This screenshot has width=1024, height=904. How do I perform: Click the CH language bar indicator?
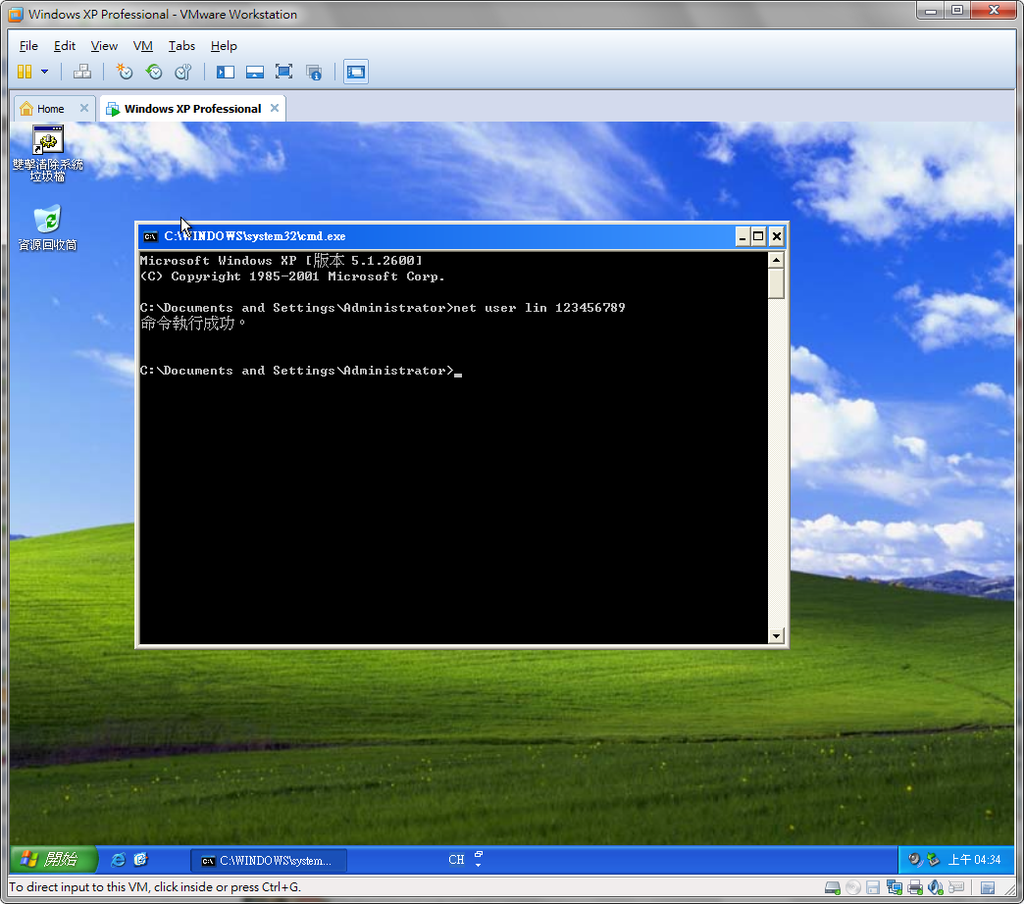(x=456, y=860)
